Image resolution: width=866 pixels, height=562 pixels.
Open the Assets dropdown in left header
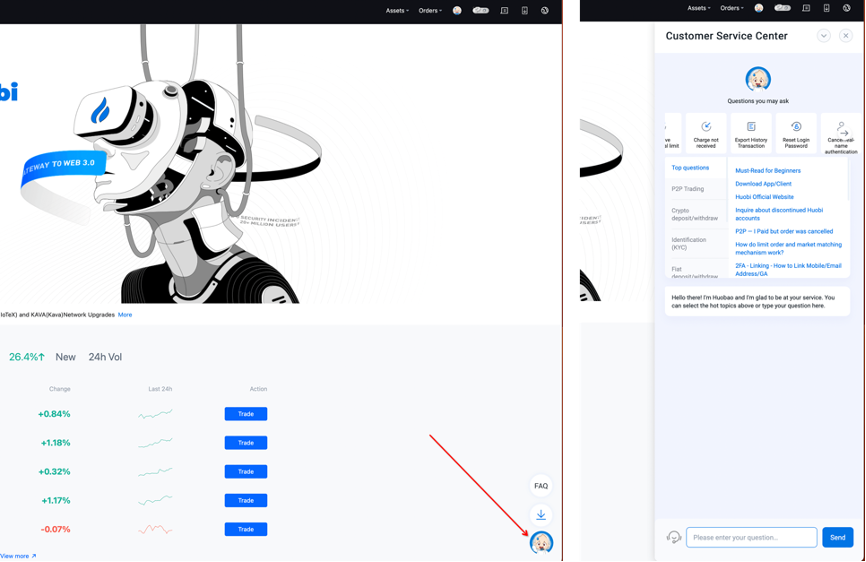[397, 10]
